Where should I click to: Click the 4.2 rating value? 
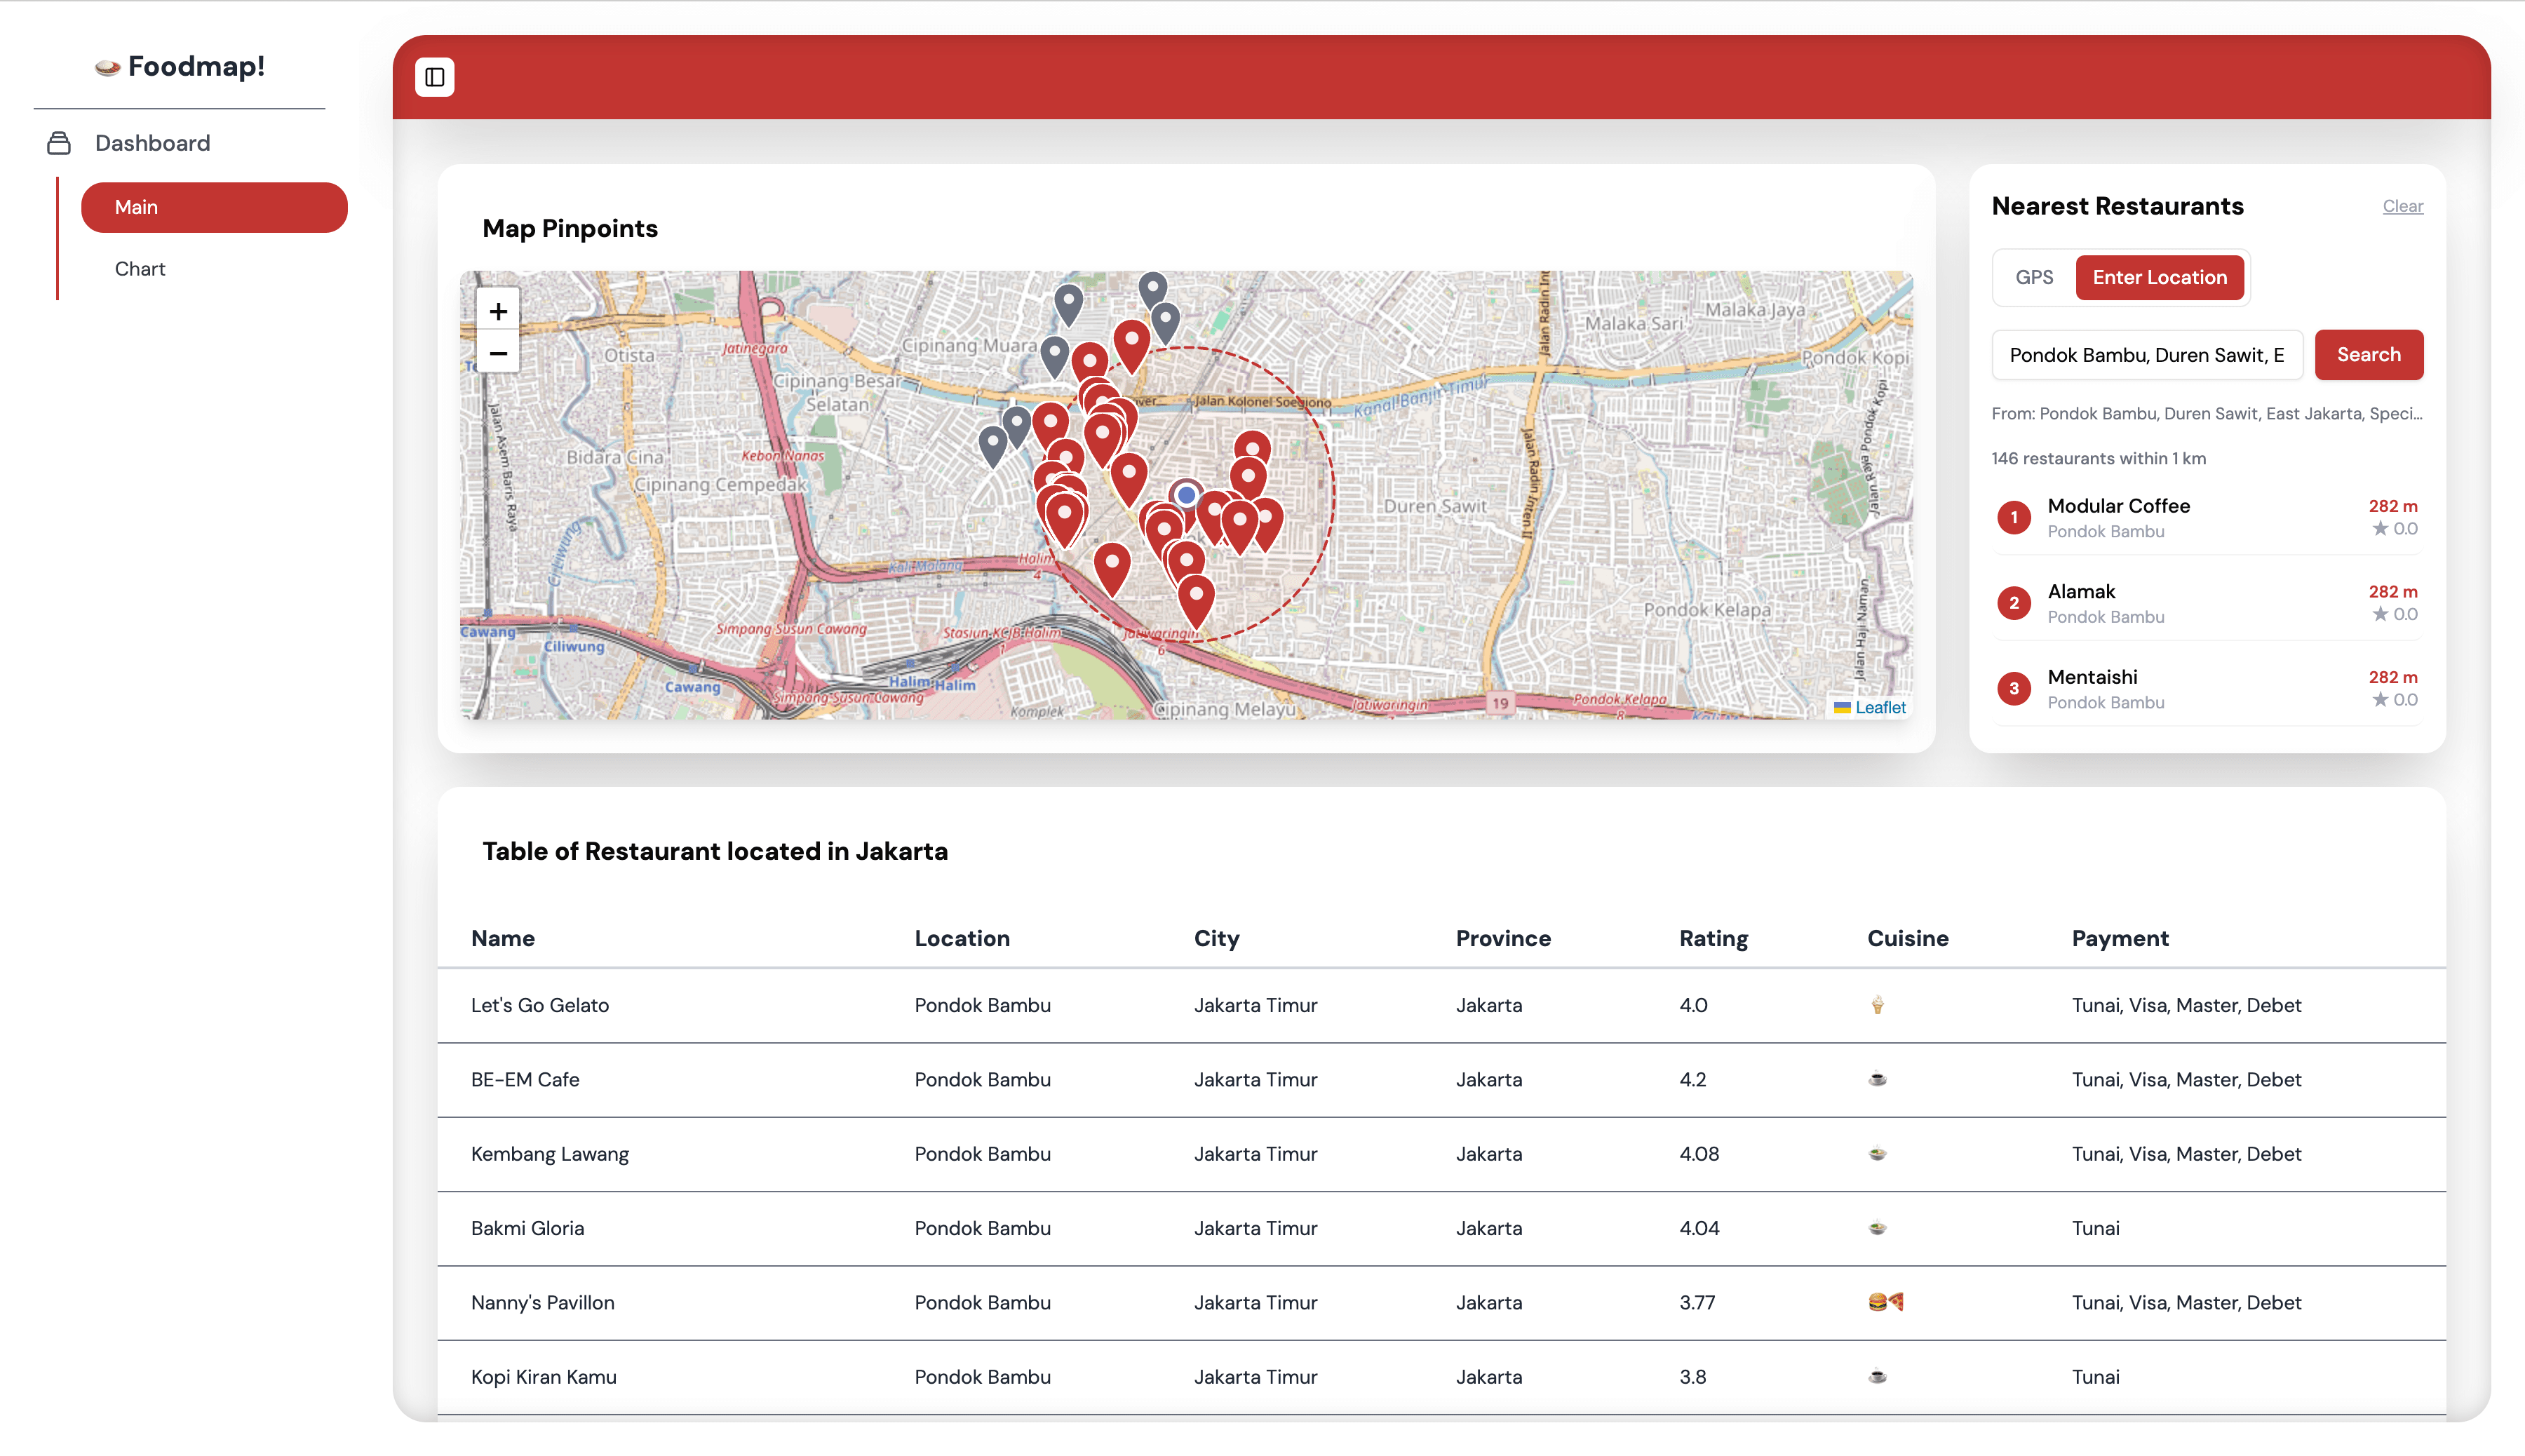1693,1079
